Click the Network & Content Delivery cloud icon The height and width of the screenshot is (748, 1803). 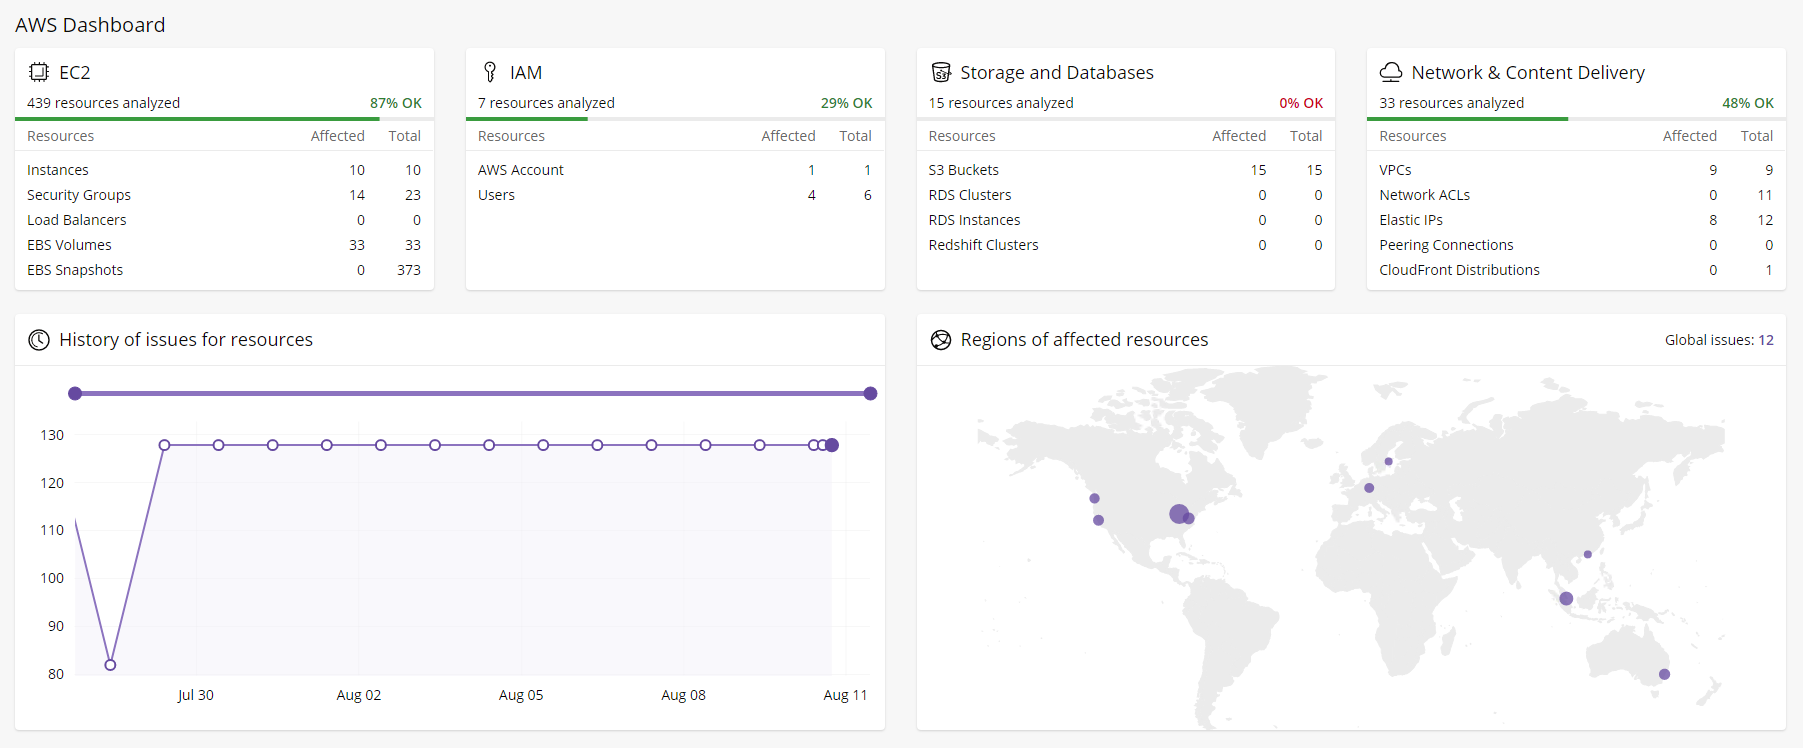click(1391, 72)
